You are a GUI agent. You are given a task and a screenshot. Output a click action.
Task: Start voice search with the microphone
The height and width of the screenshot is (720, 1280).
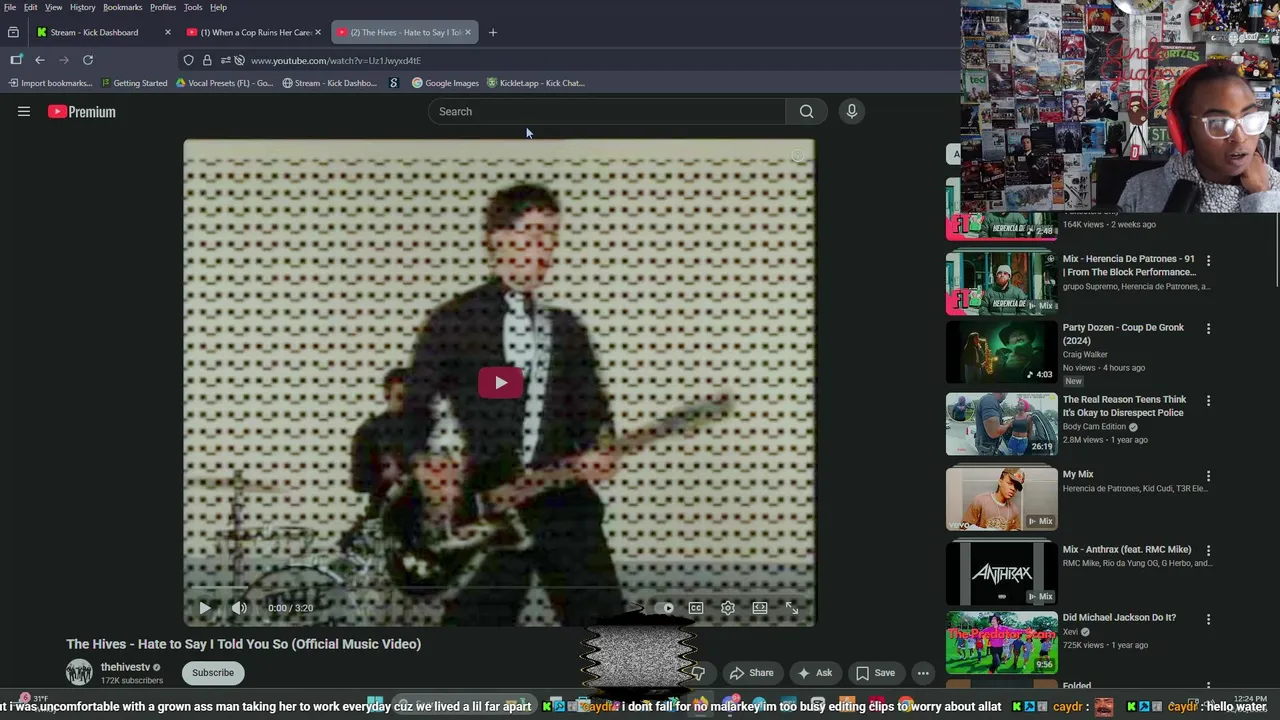tap(852, 111)
